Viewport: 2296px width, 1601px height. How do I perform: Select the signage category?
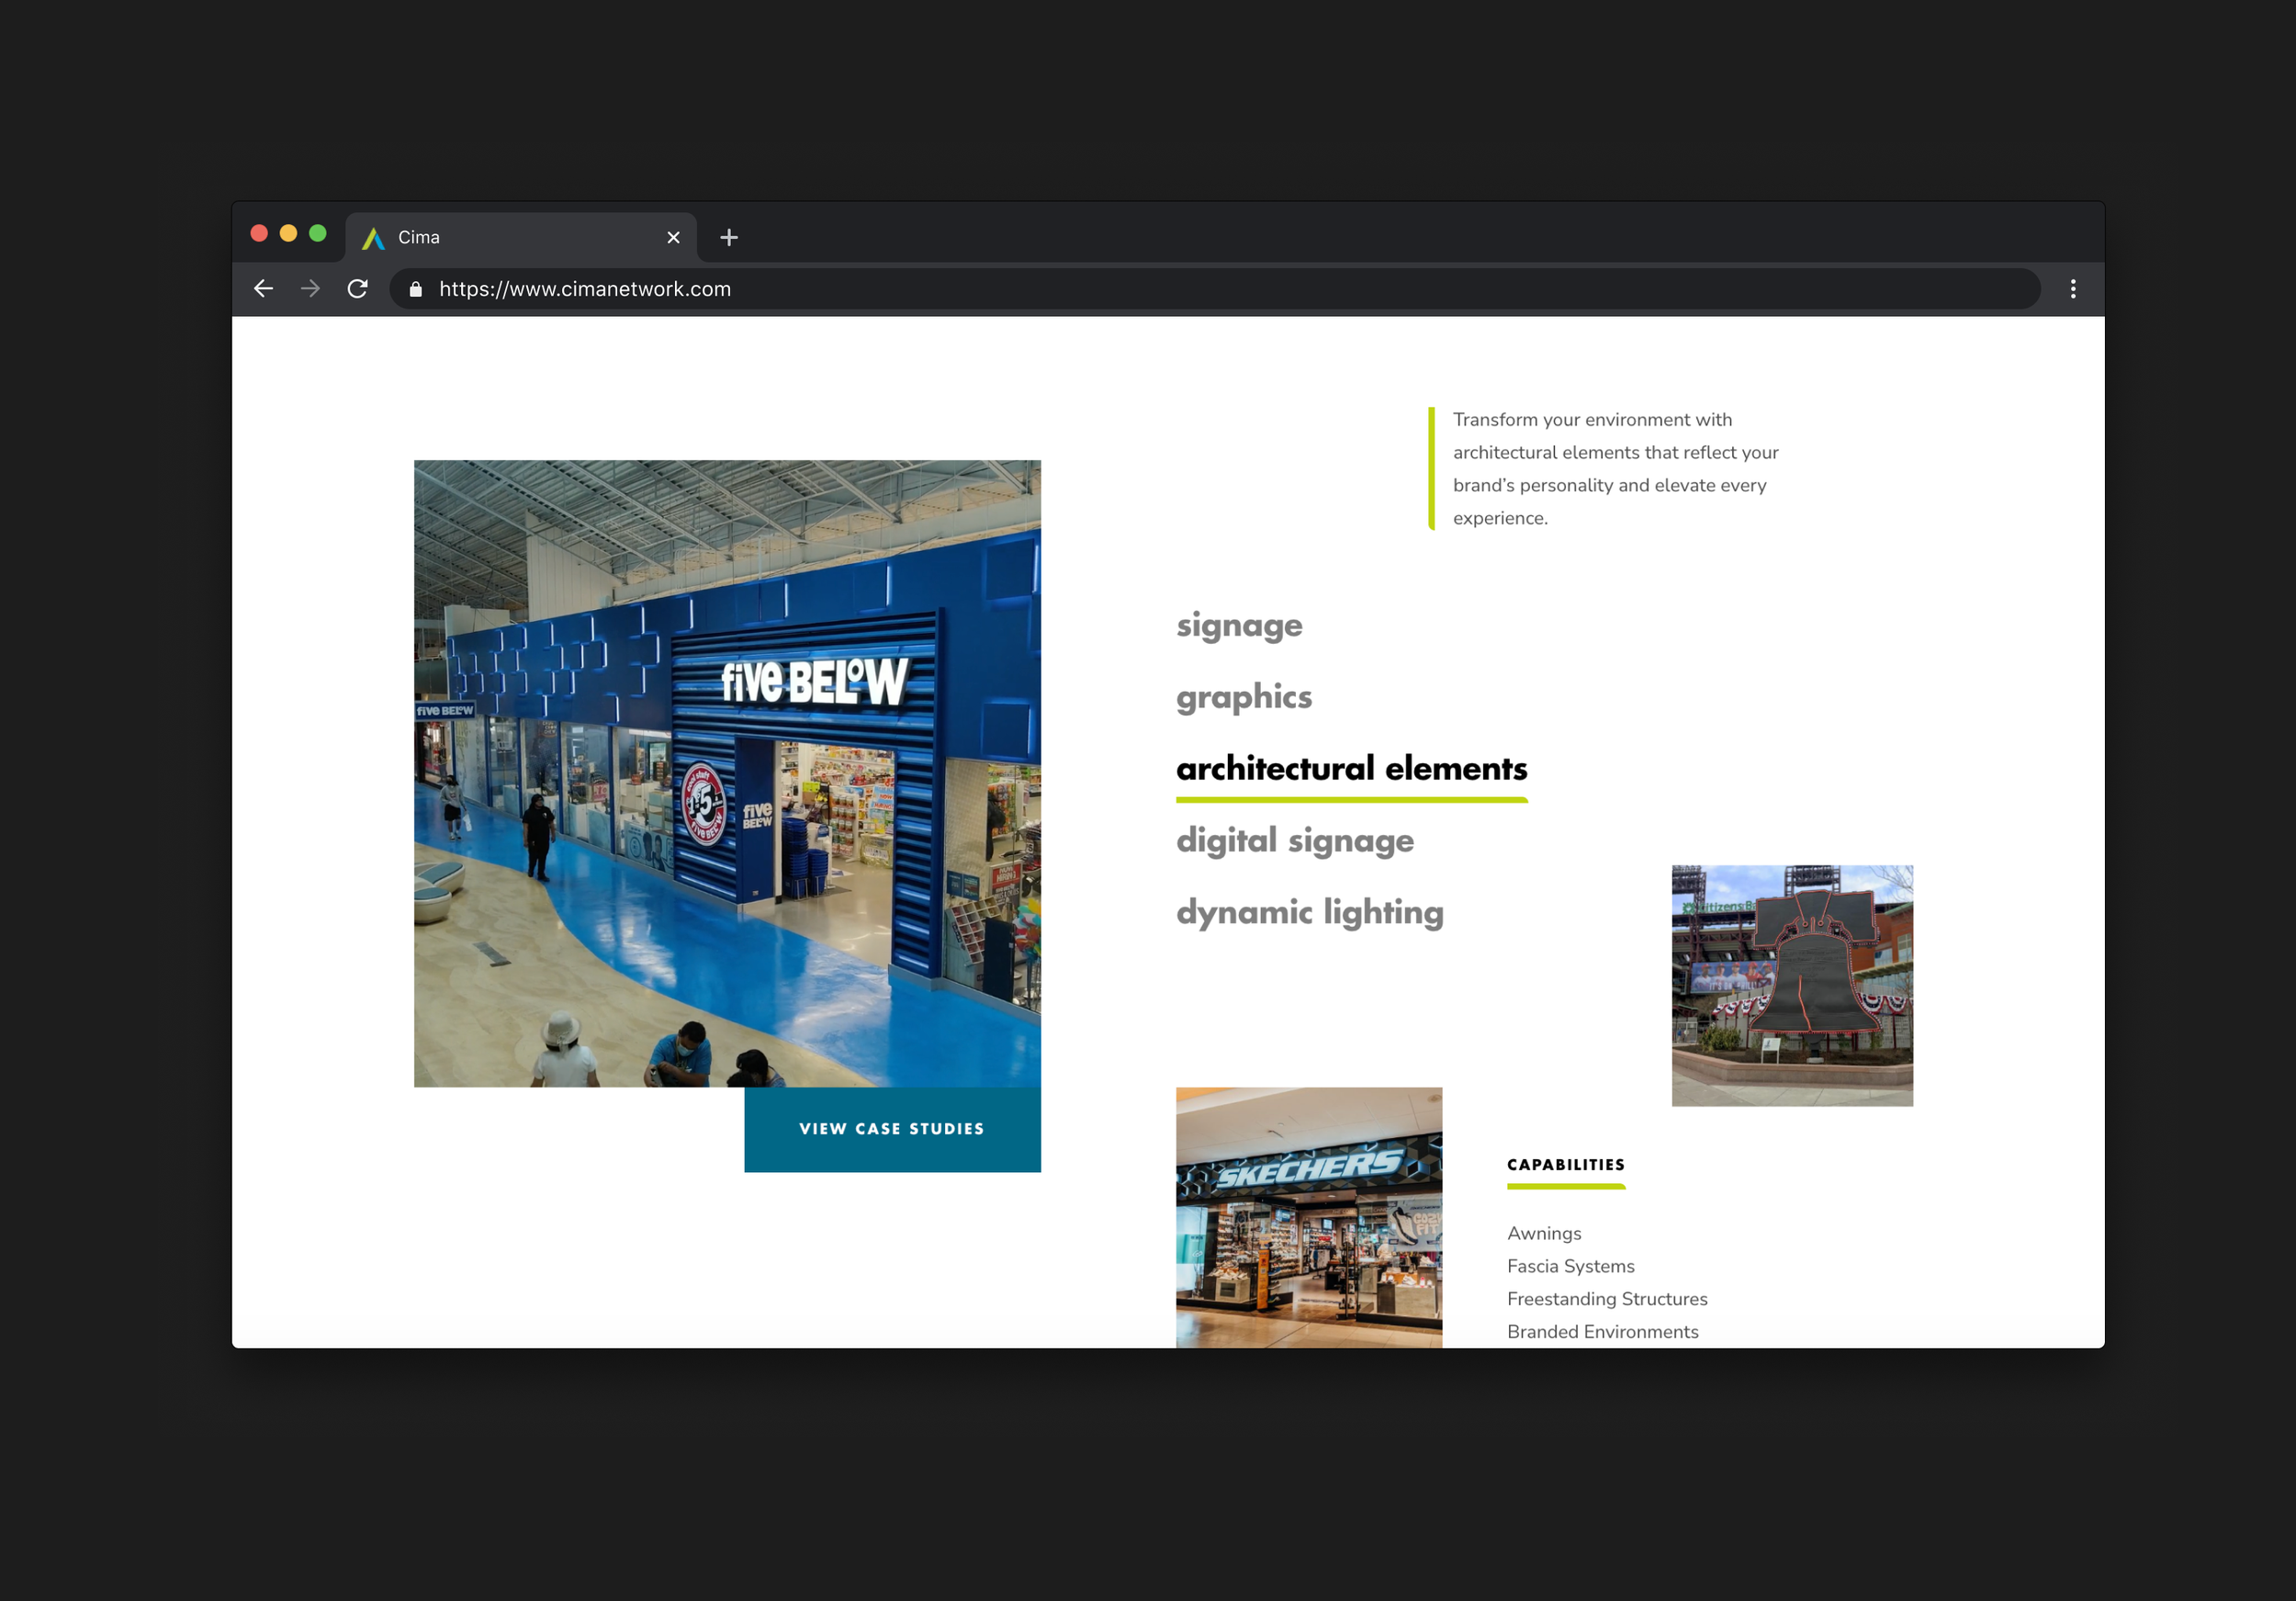coord(1239,625)
